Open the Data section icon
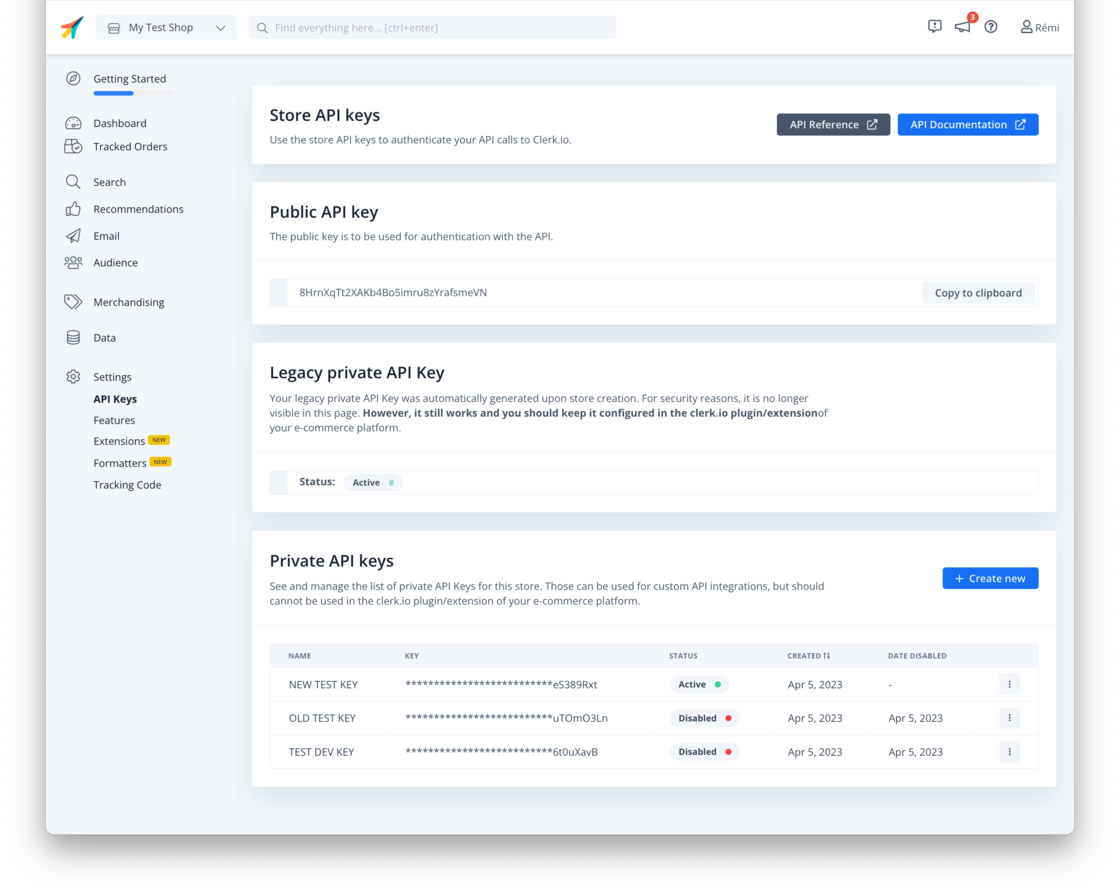The width and height of the screenshot is (1120, 895). 73,337
